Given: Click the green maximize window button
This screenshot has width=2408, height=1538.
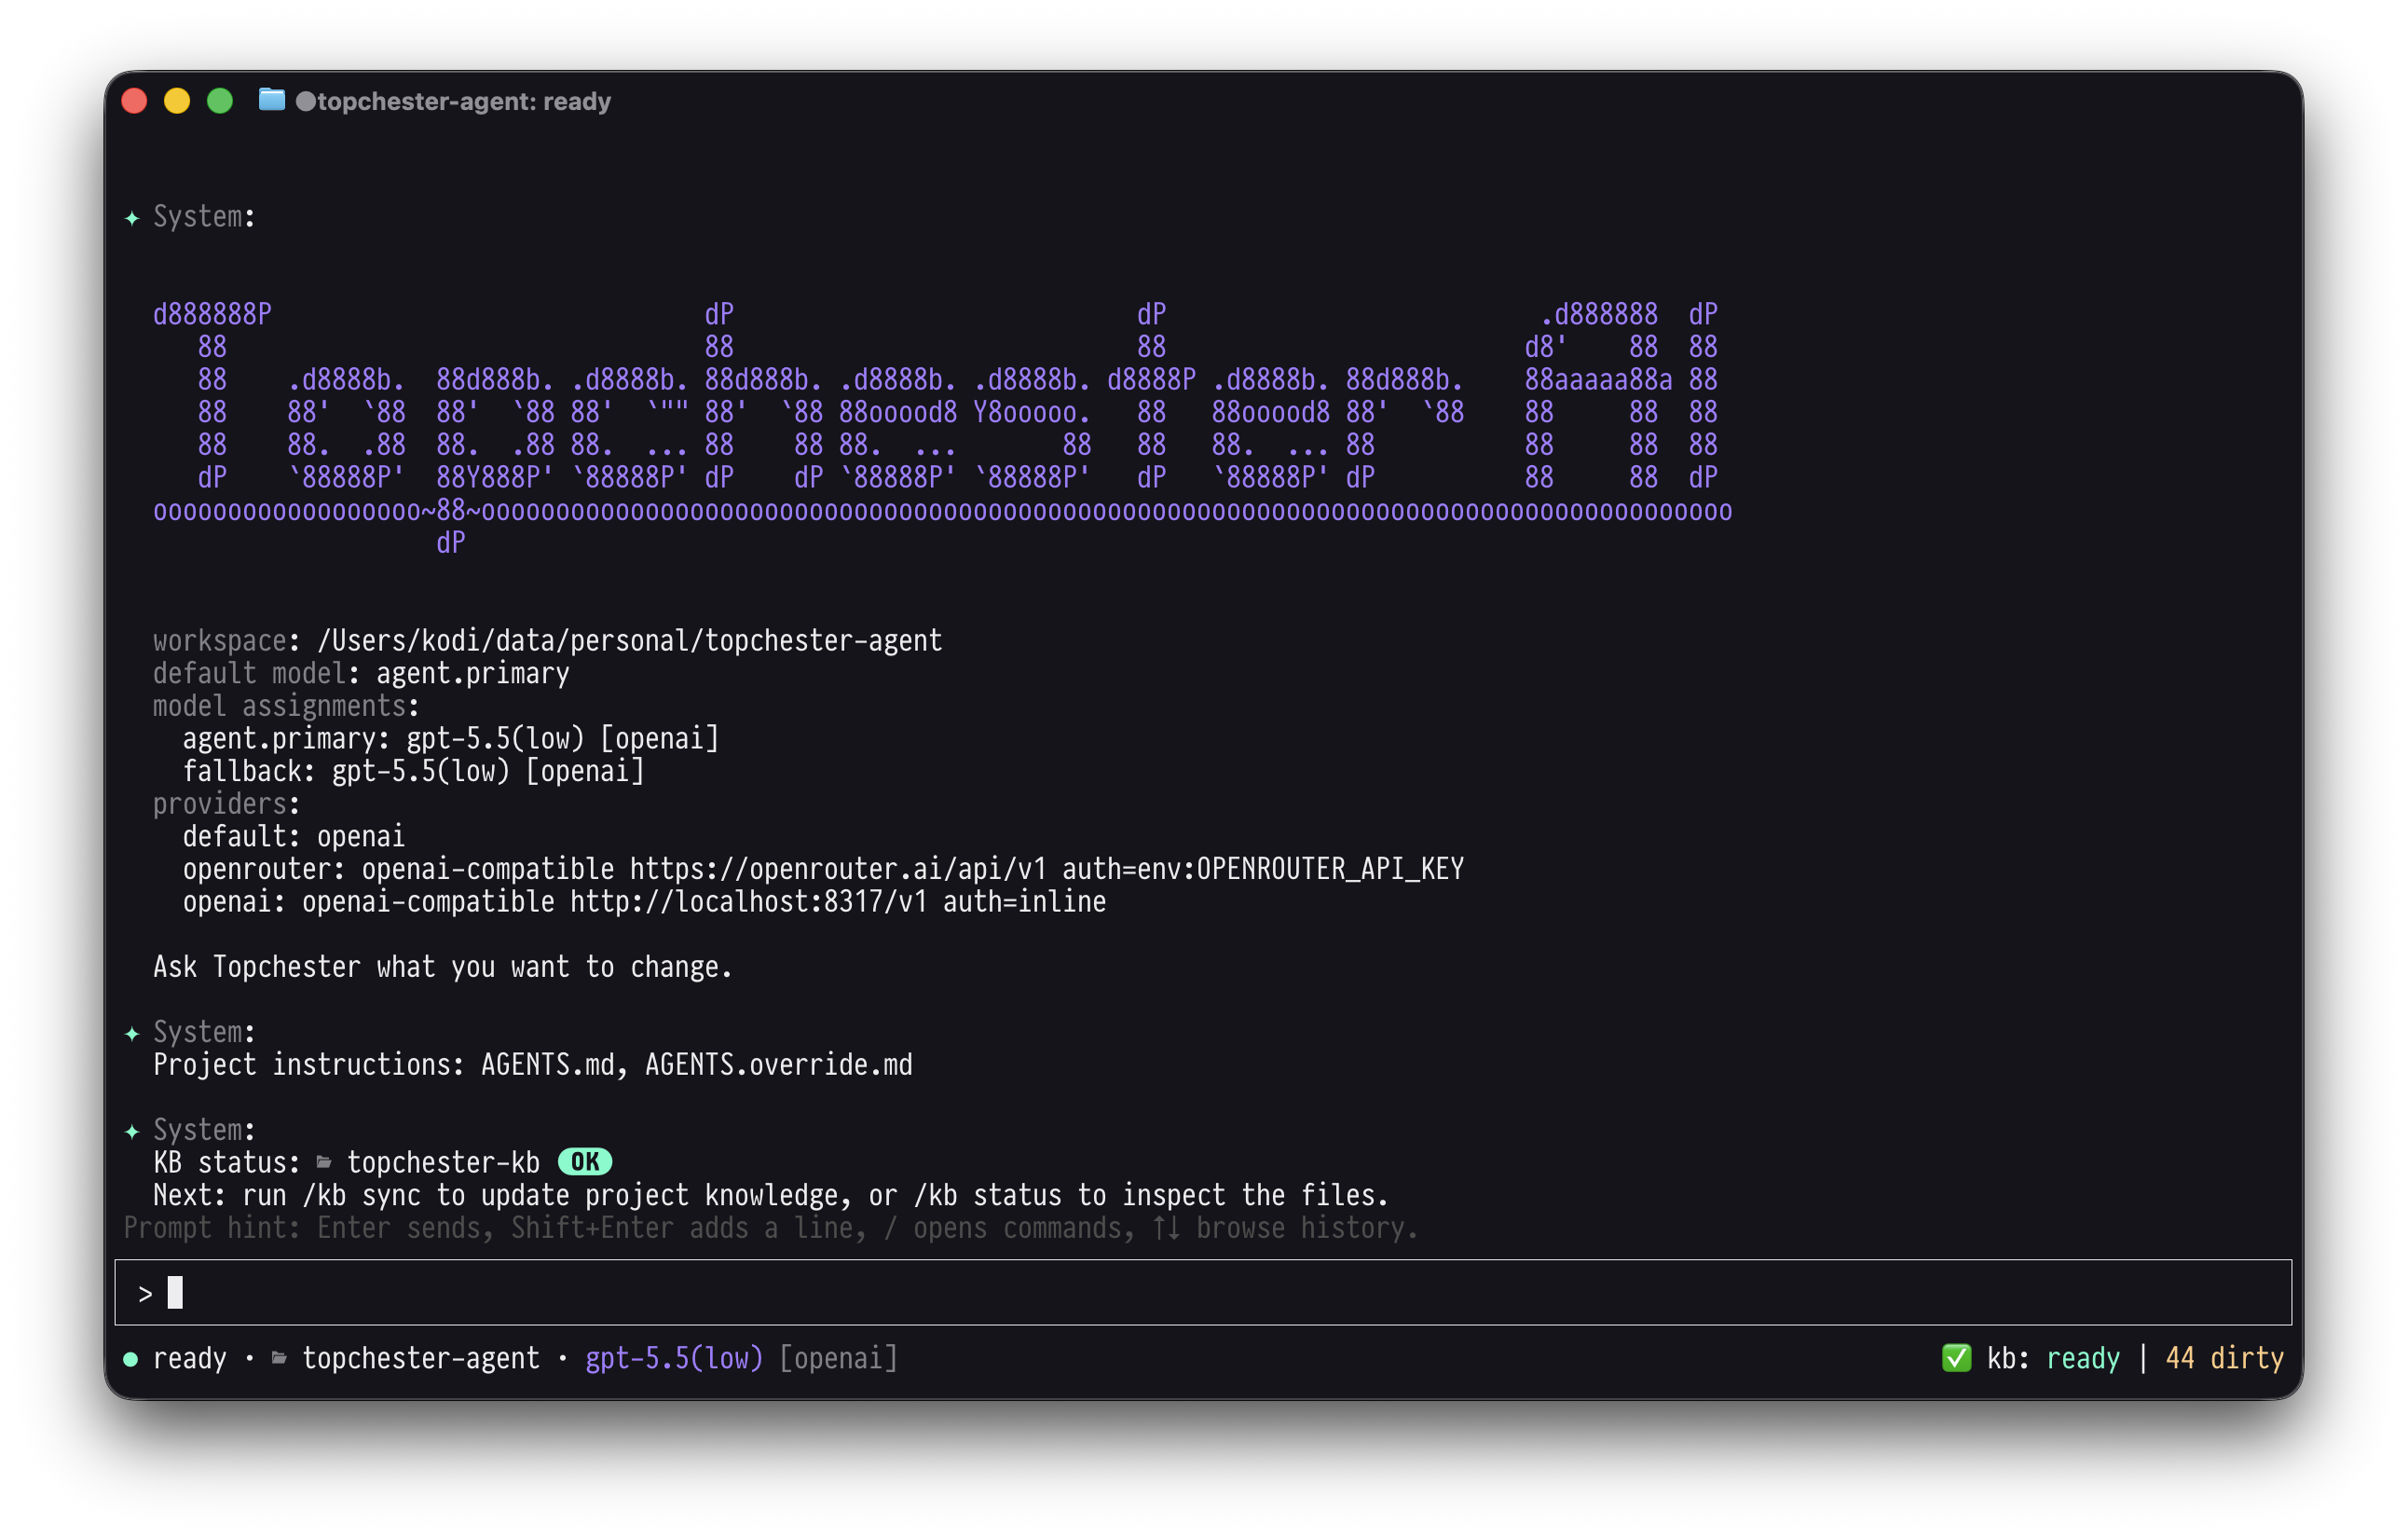Looking at the screenshot, I should click(220, 101).
